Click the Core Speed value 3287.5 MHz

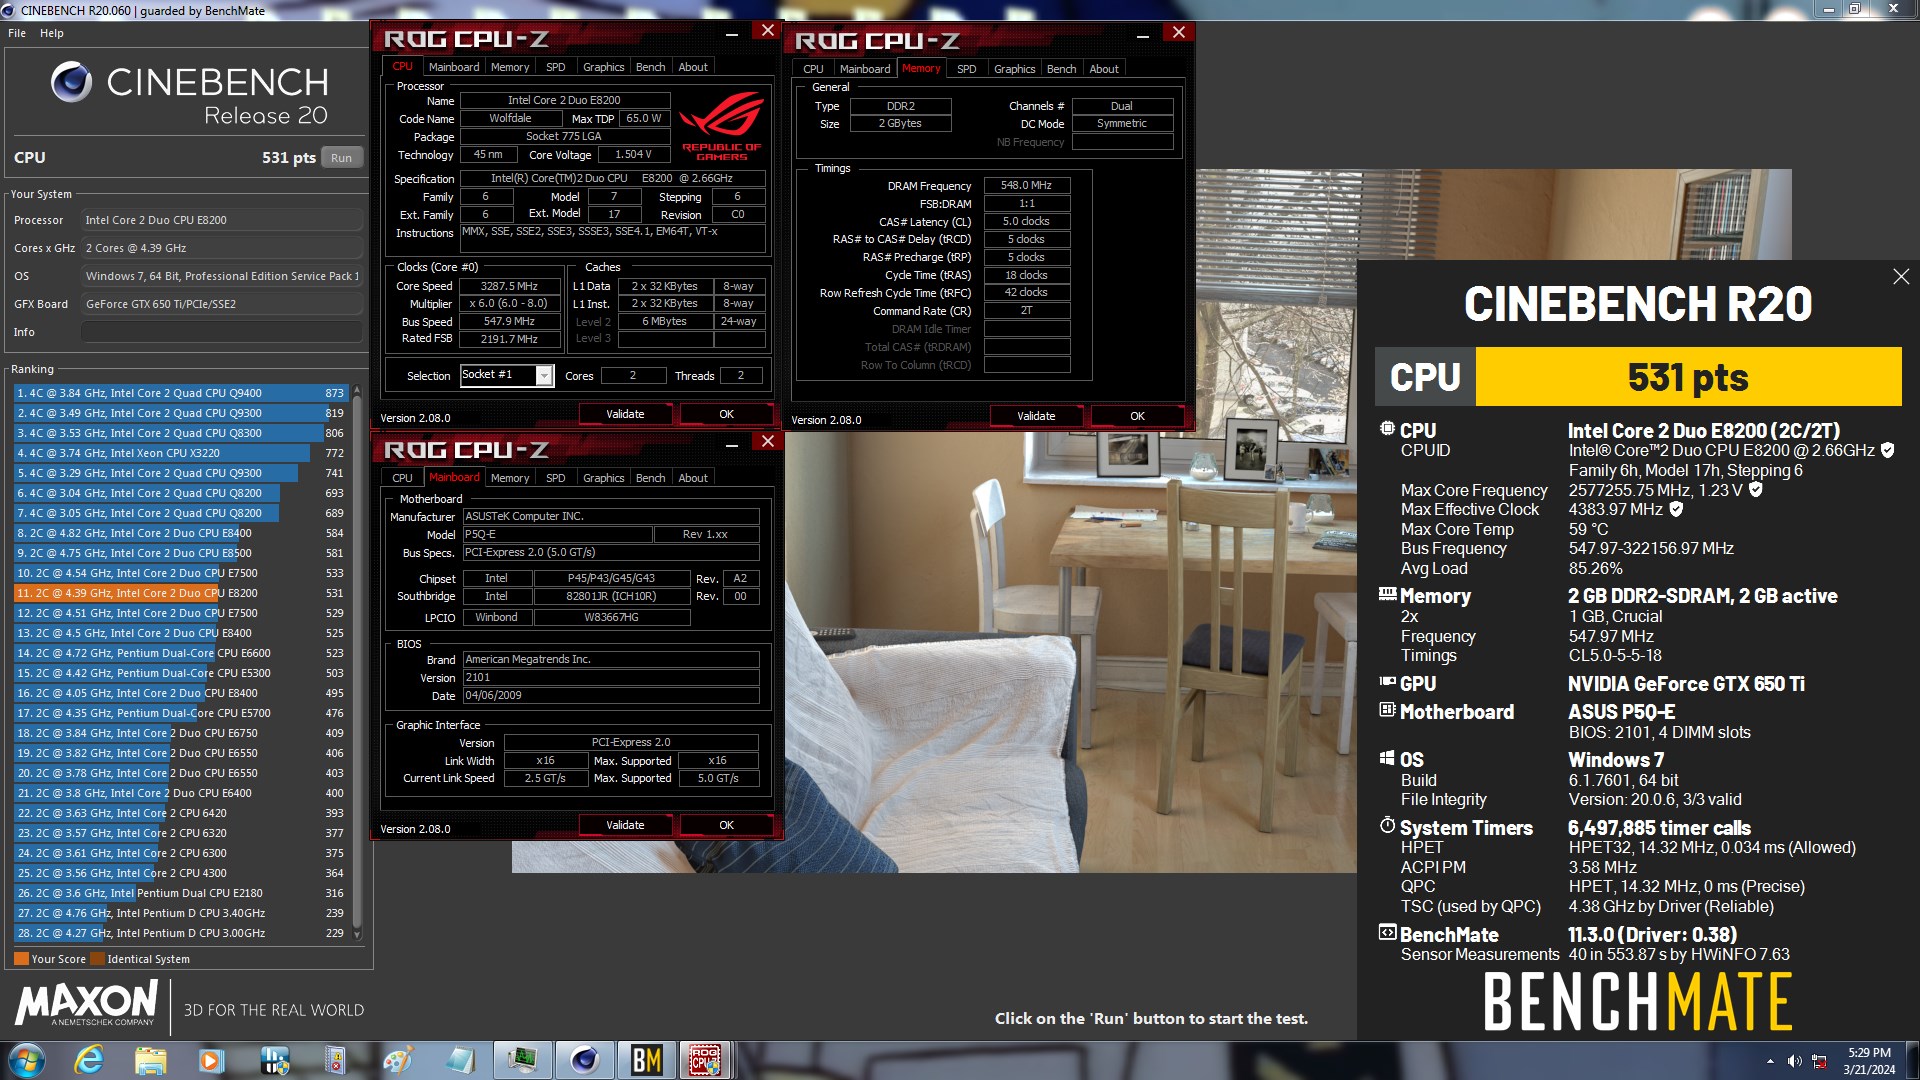[x=509, y=286]
